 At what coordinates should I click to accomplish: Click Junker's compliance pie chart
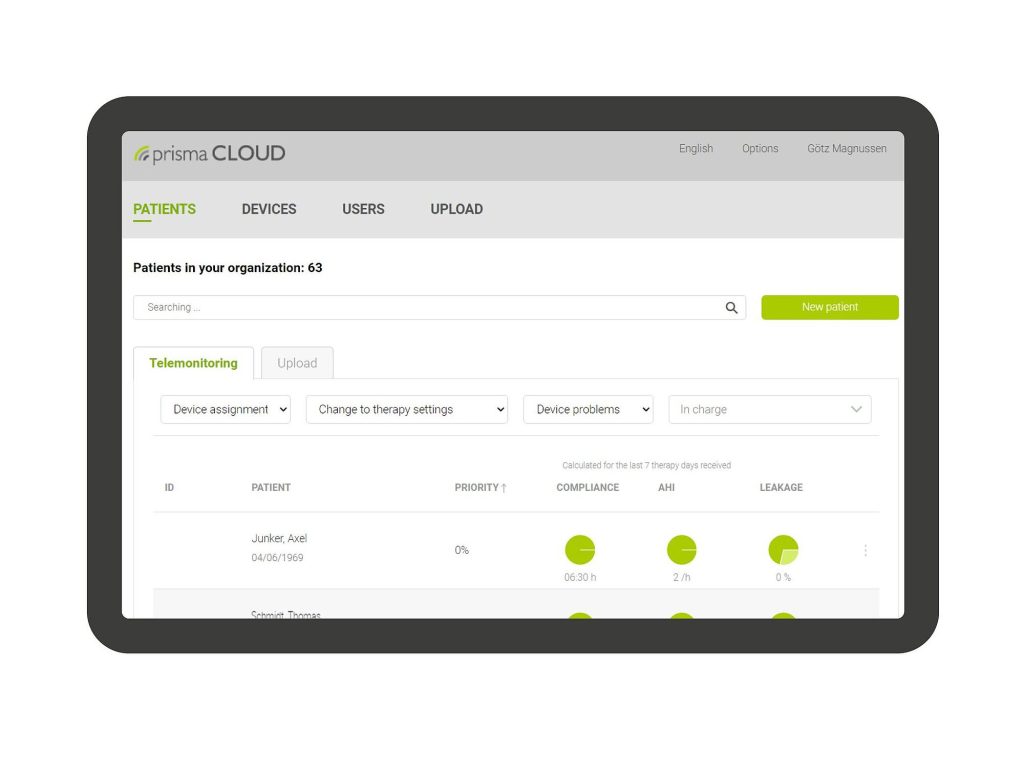tap(580, 550)
